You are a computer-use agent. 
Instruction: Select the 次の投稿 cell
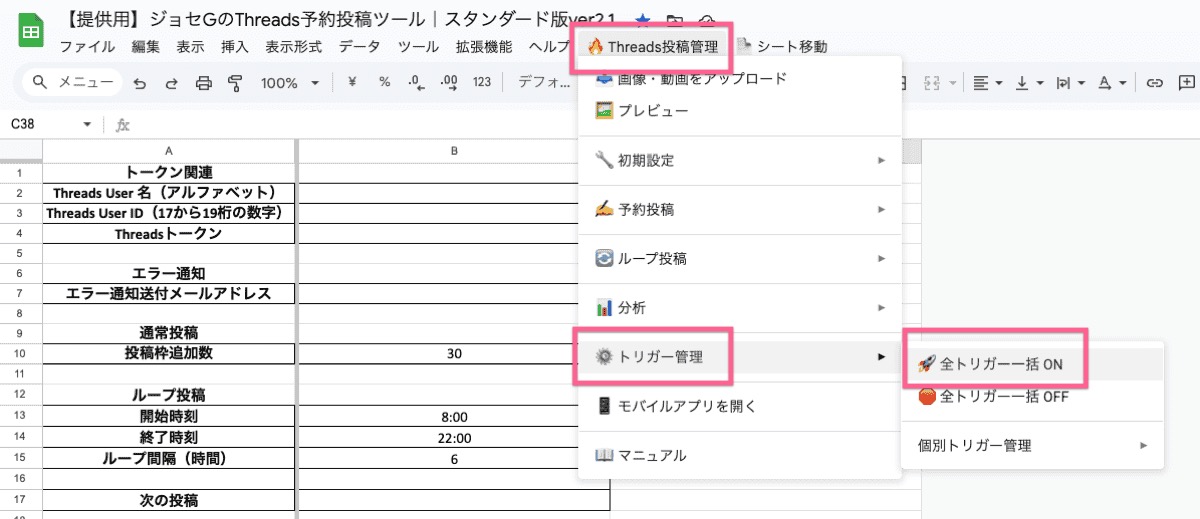pos(169,500)
